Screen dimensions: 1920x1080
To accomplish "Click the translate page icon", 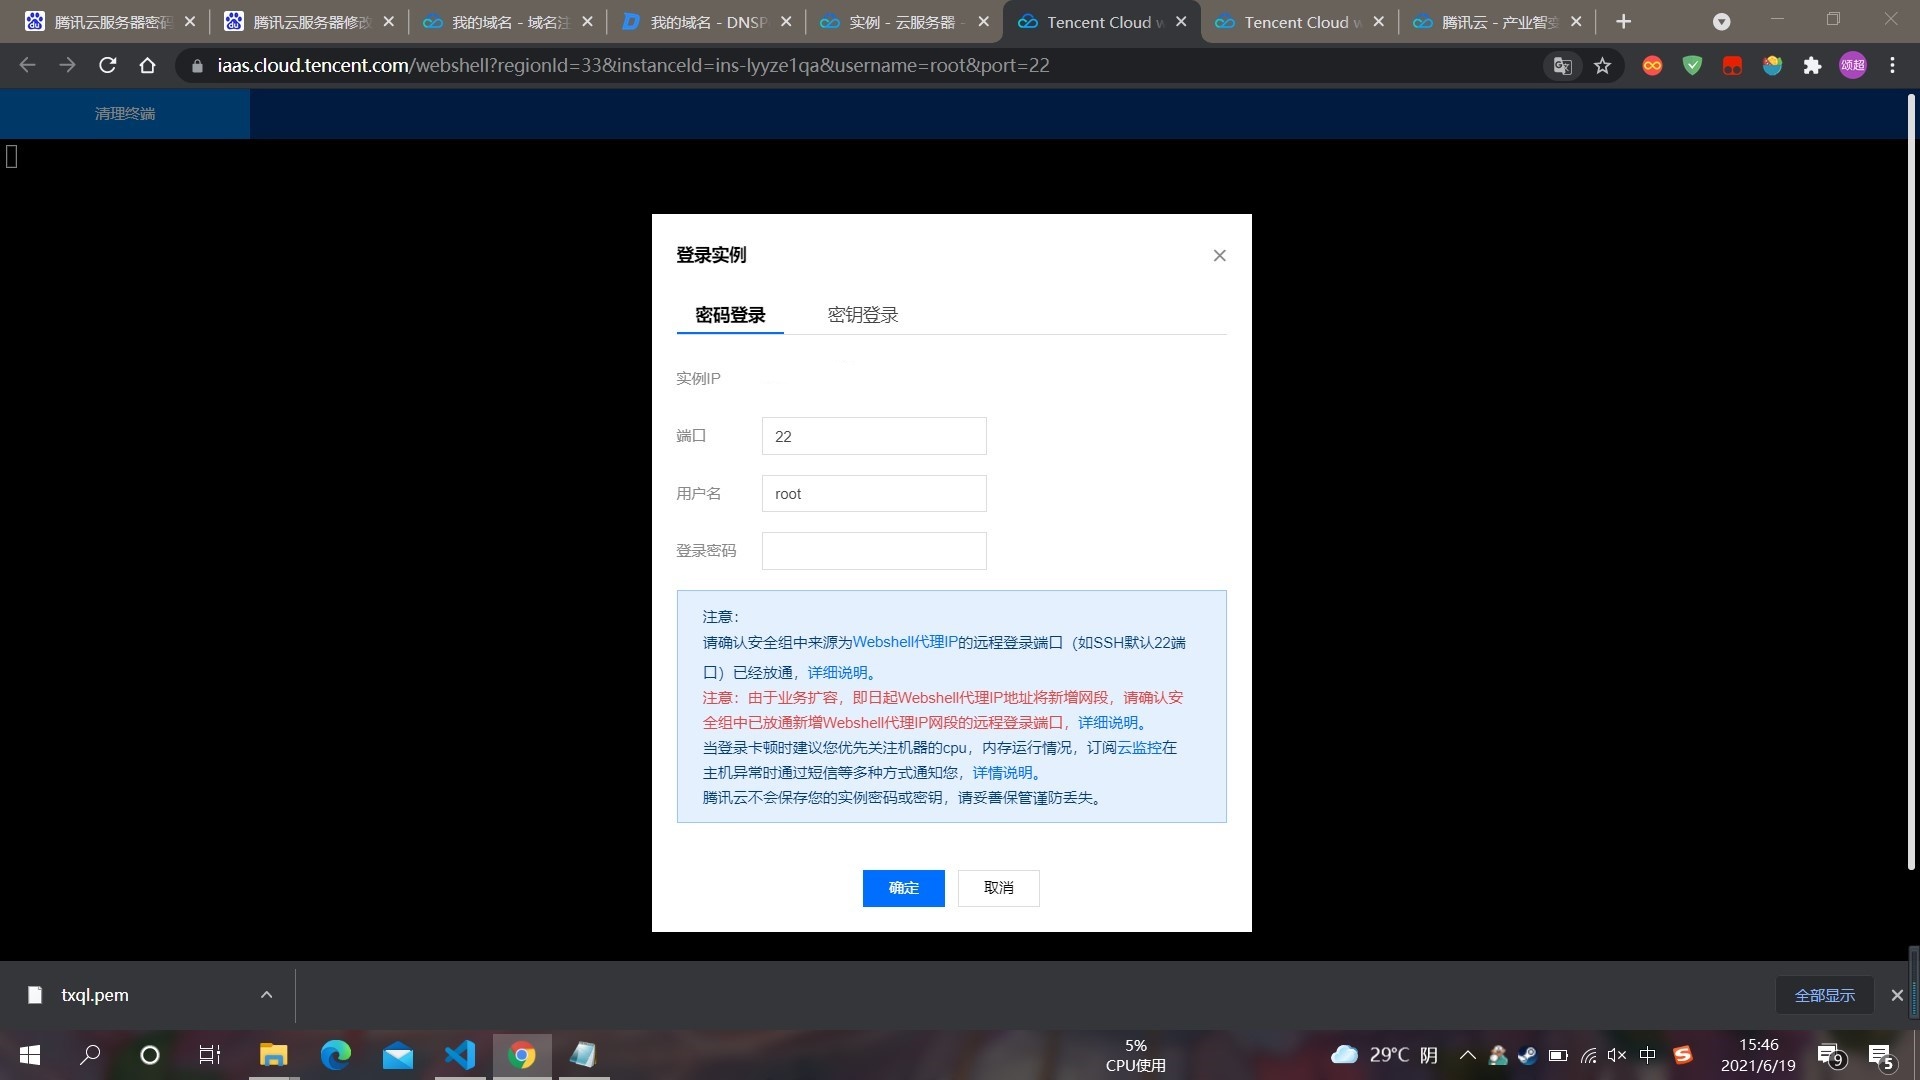I will 1562,66.
